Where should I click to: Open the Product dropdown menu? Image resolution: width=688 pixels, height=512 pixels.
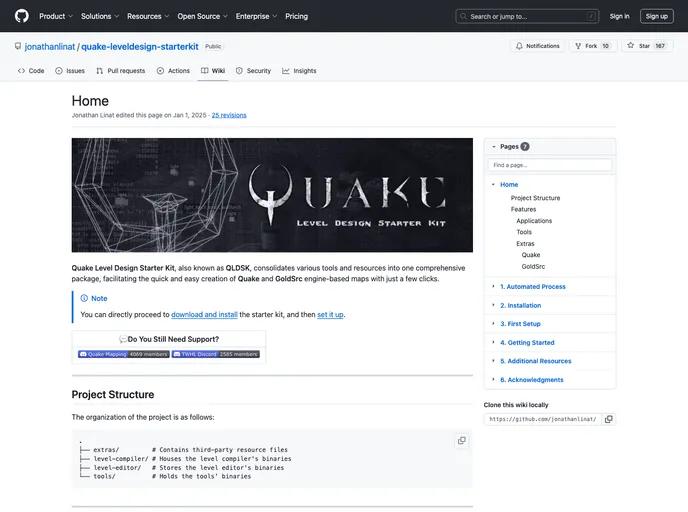[x=55, y=16]
